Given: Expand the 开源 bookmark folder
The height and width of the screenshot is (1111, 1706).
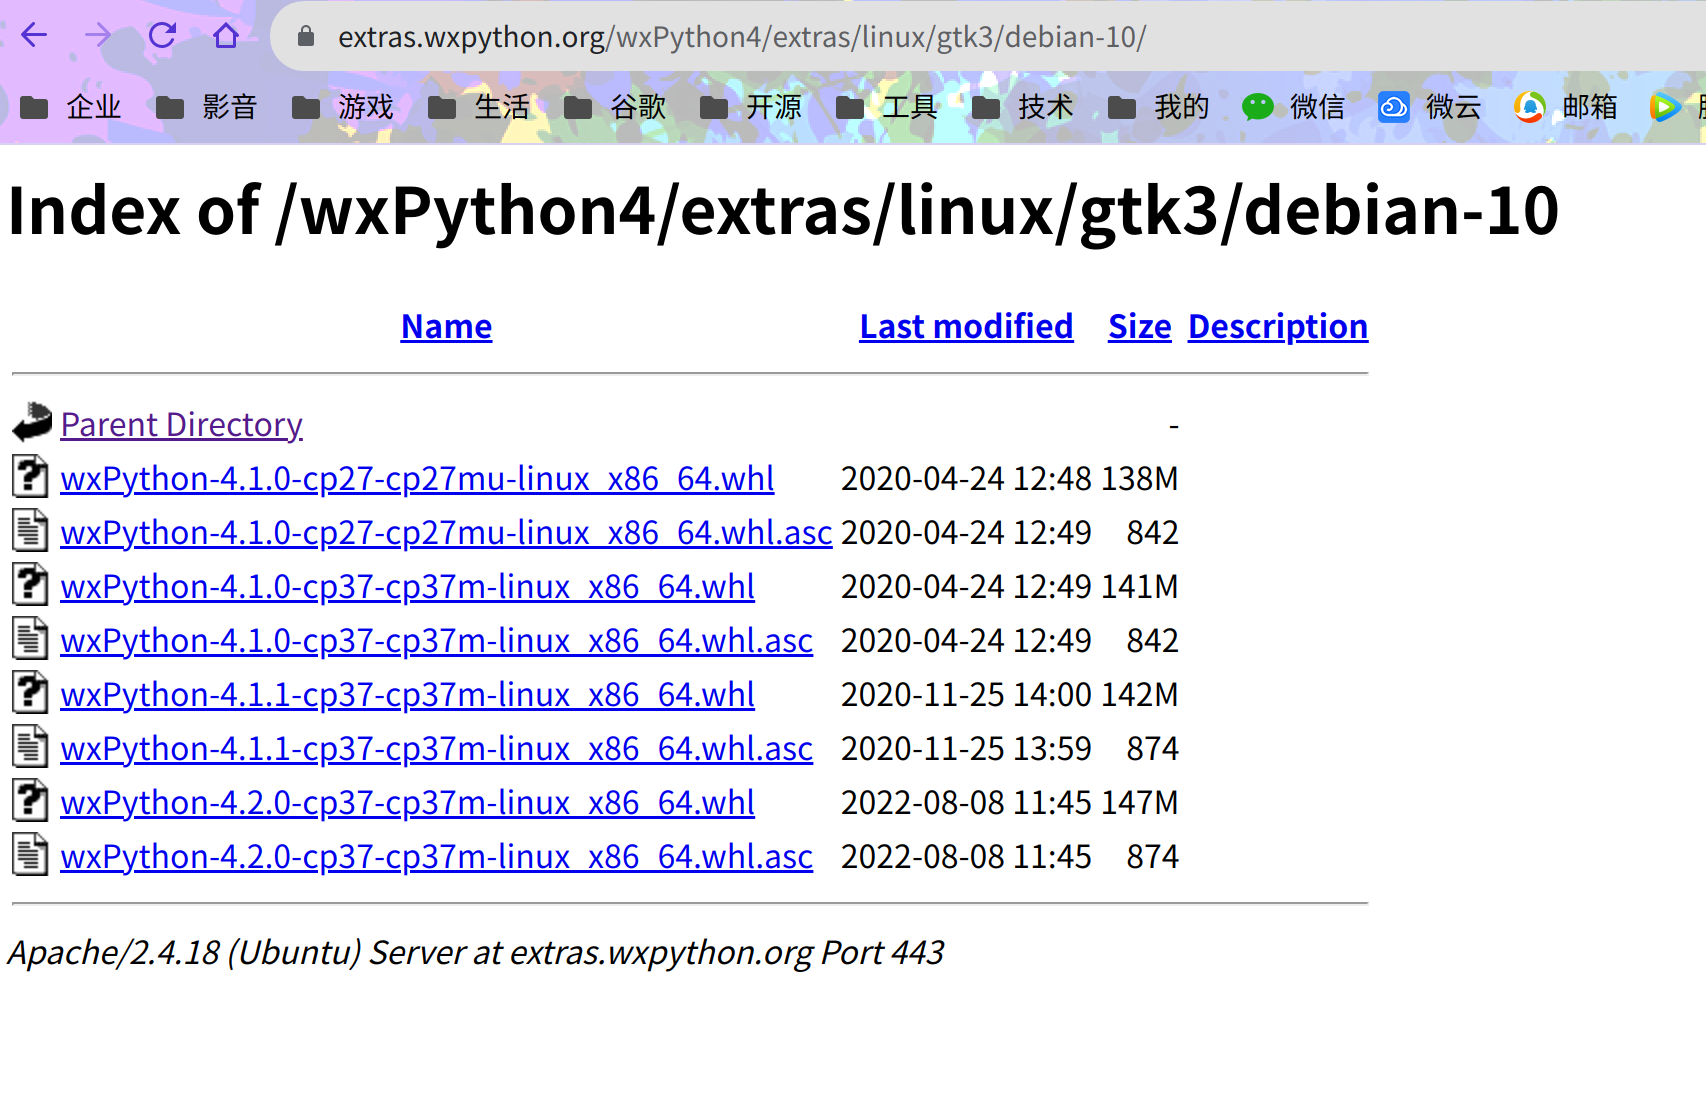Looking at the screenshot, I should tap(750, 106).
